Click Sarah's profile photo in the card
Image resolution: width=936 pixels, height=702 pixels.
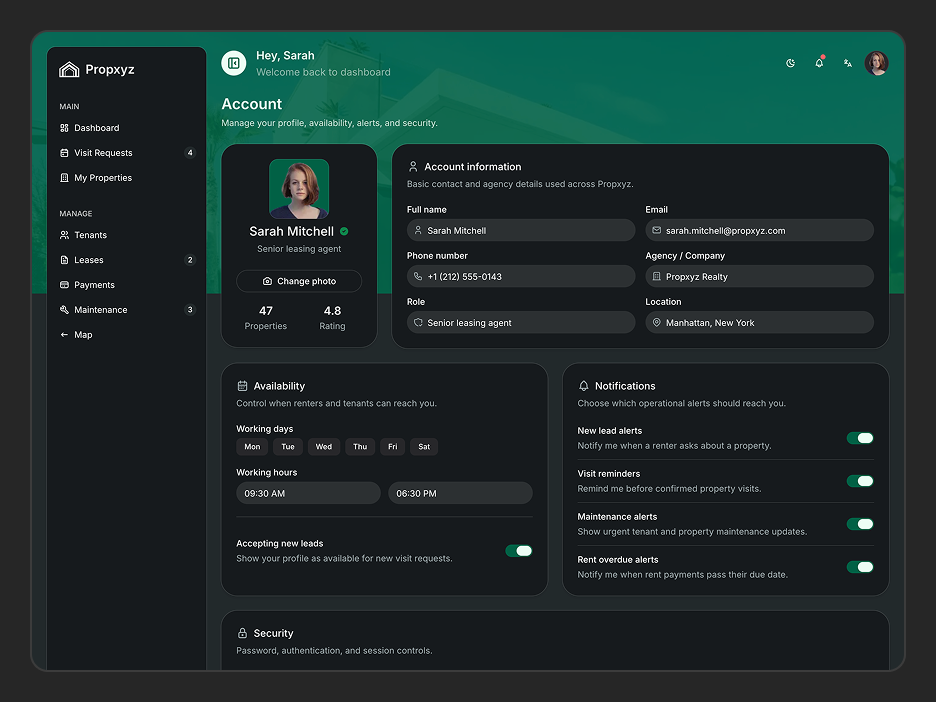(x=299, y=189)
